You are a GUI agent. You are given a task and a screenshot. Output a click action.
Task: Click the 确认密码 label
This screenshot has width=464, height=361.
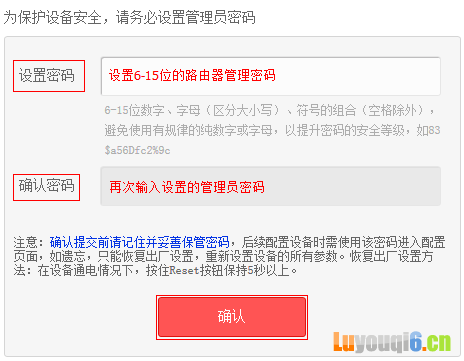(46, 186)
